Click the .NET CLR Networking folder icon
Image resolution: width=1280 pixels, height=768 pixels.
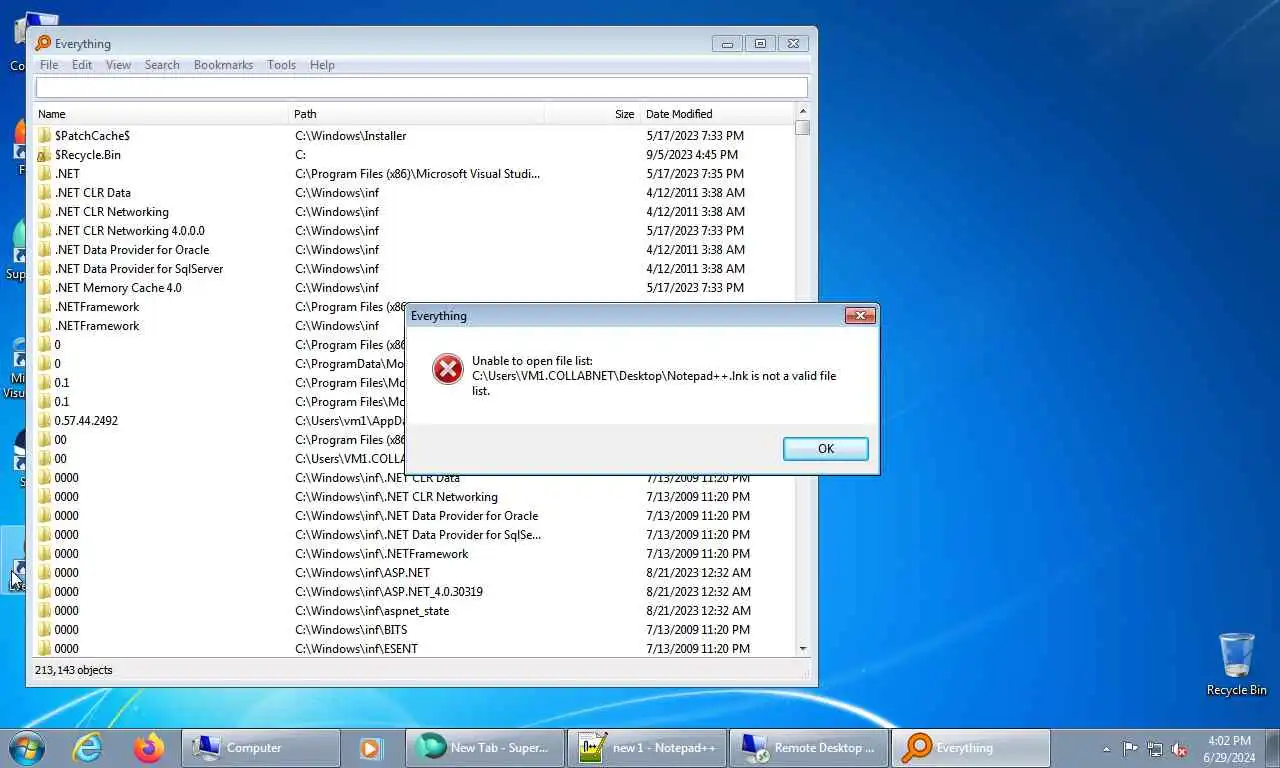click(44, 211)
